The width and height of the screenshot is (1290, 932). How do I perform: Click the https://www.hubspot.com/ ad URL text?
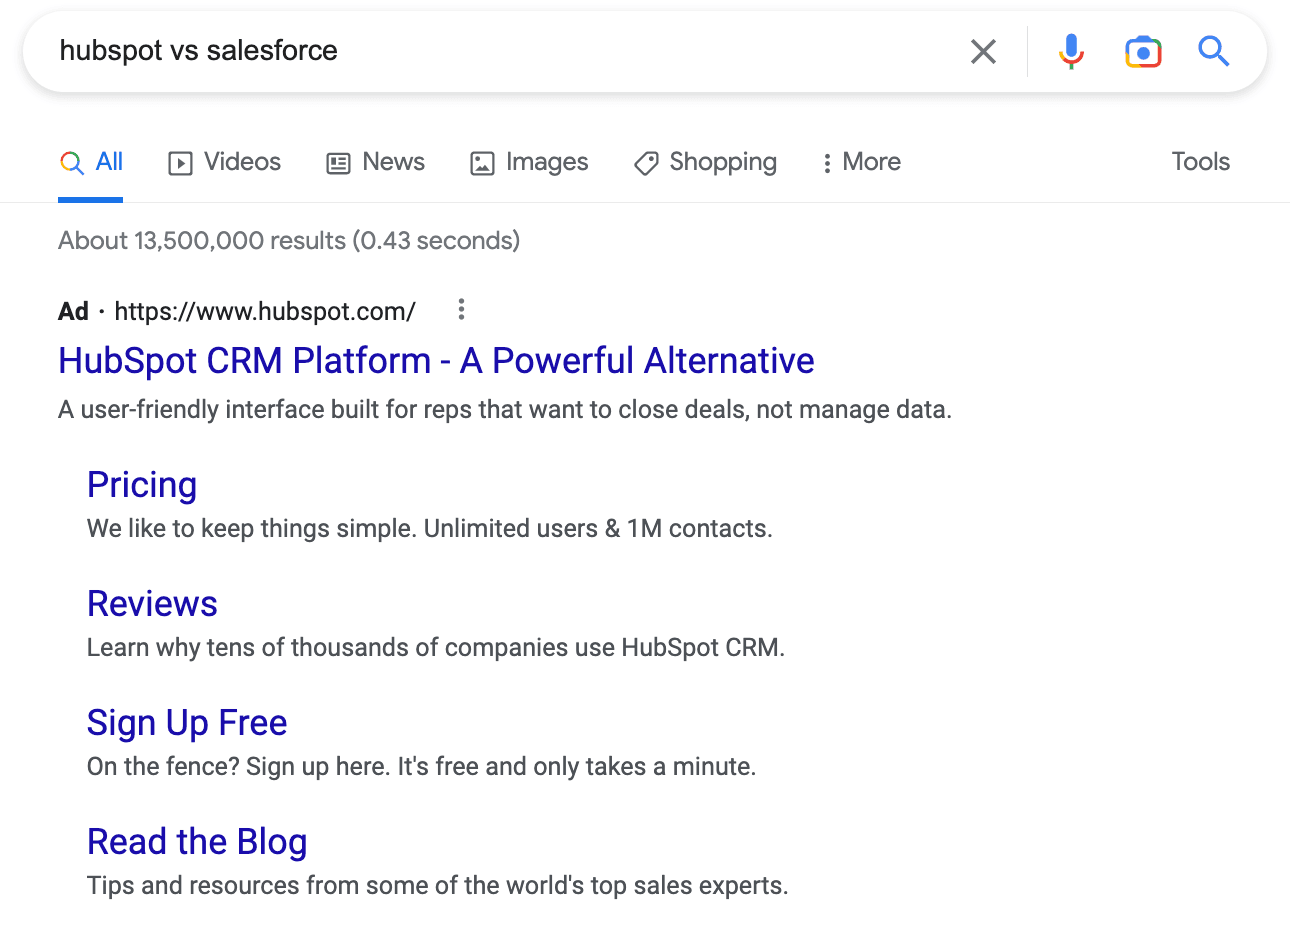coord(265,311)
